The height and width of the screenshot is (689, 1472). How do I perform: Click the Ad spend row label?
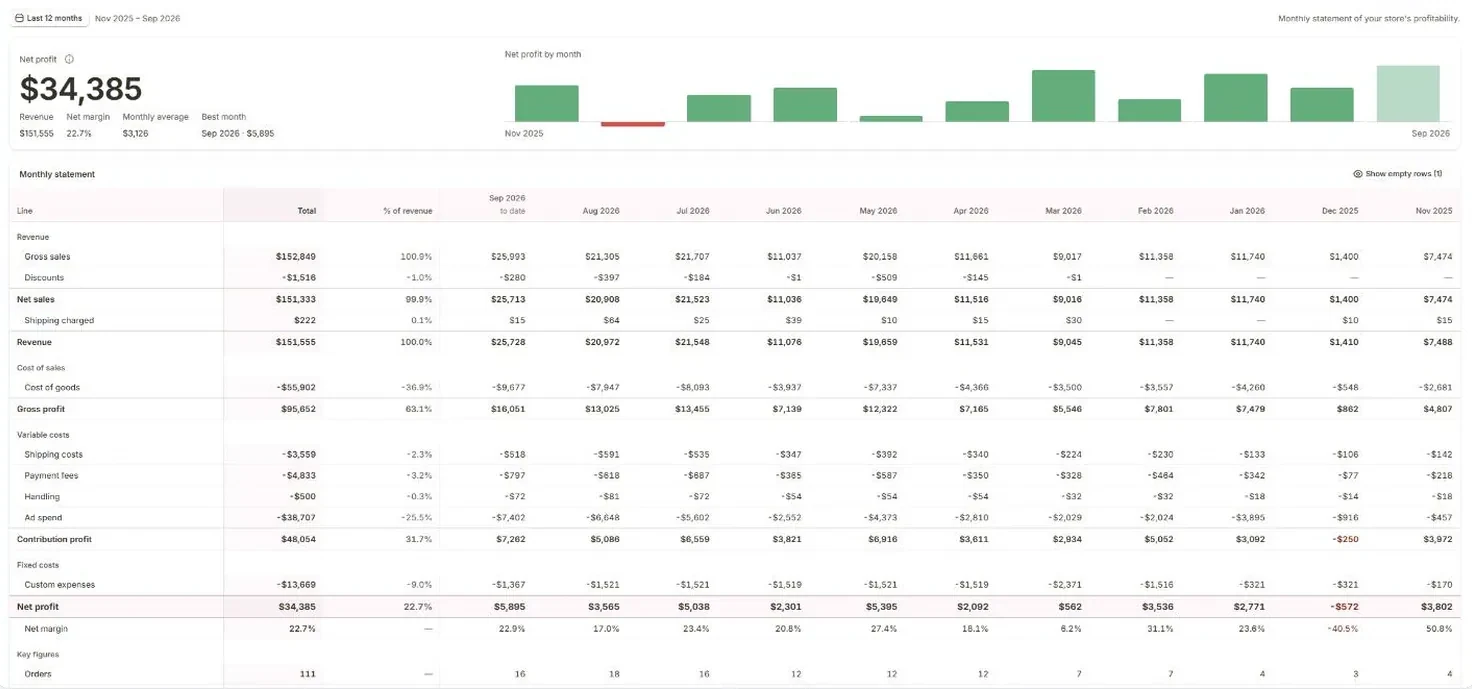pyautogui.click(x=43, y=518)
